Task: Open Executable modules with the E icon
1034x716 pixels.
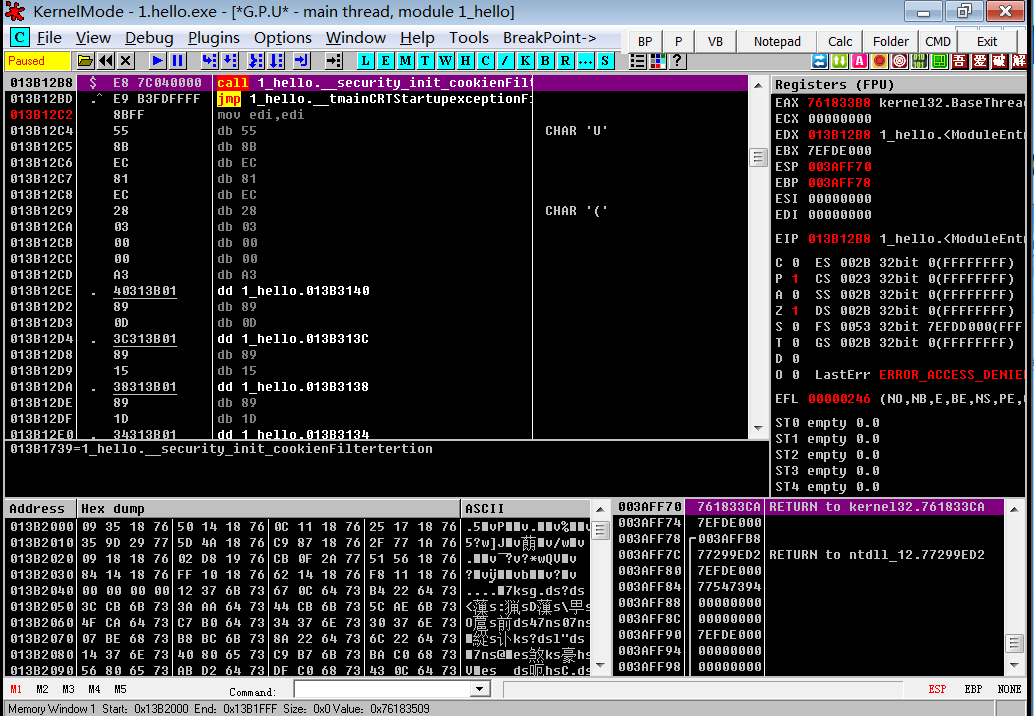Action: 385,61
